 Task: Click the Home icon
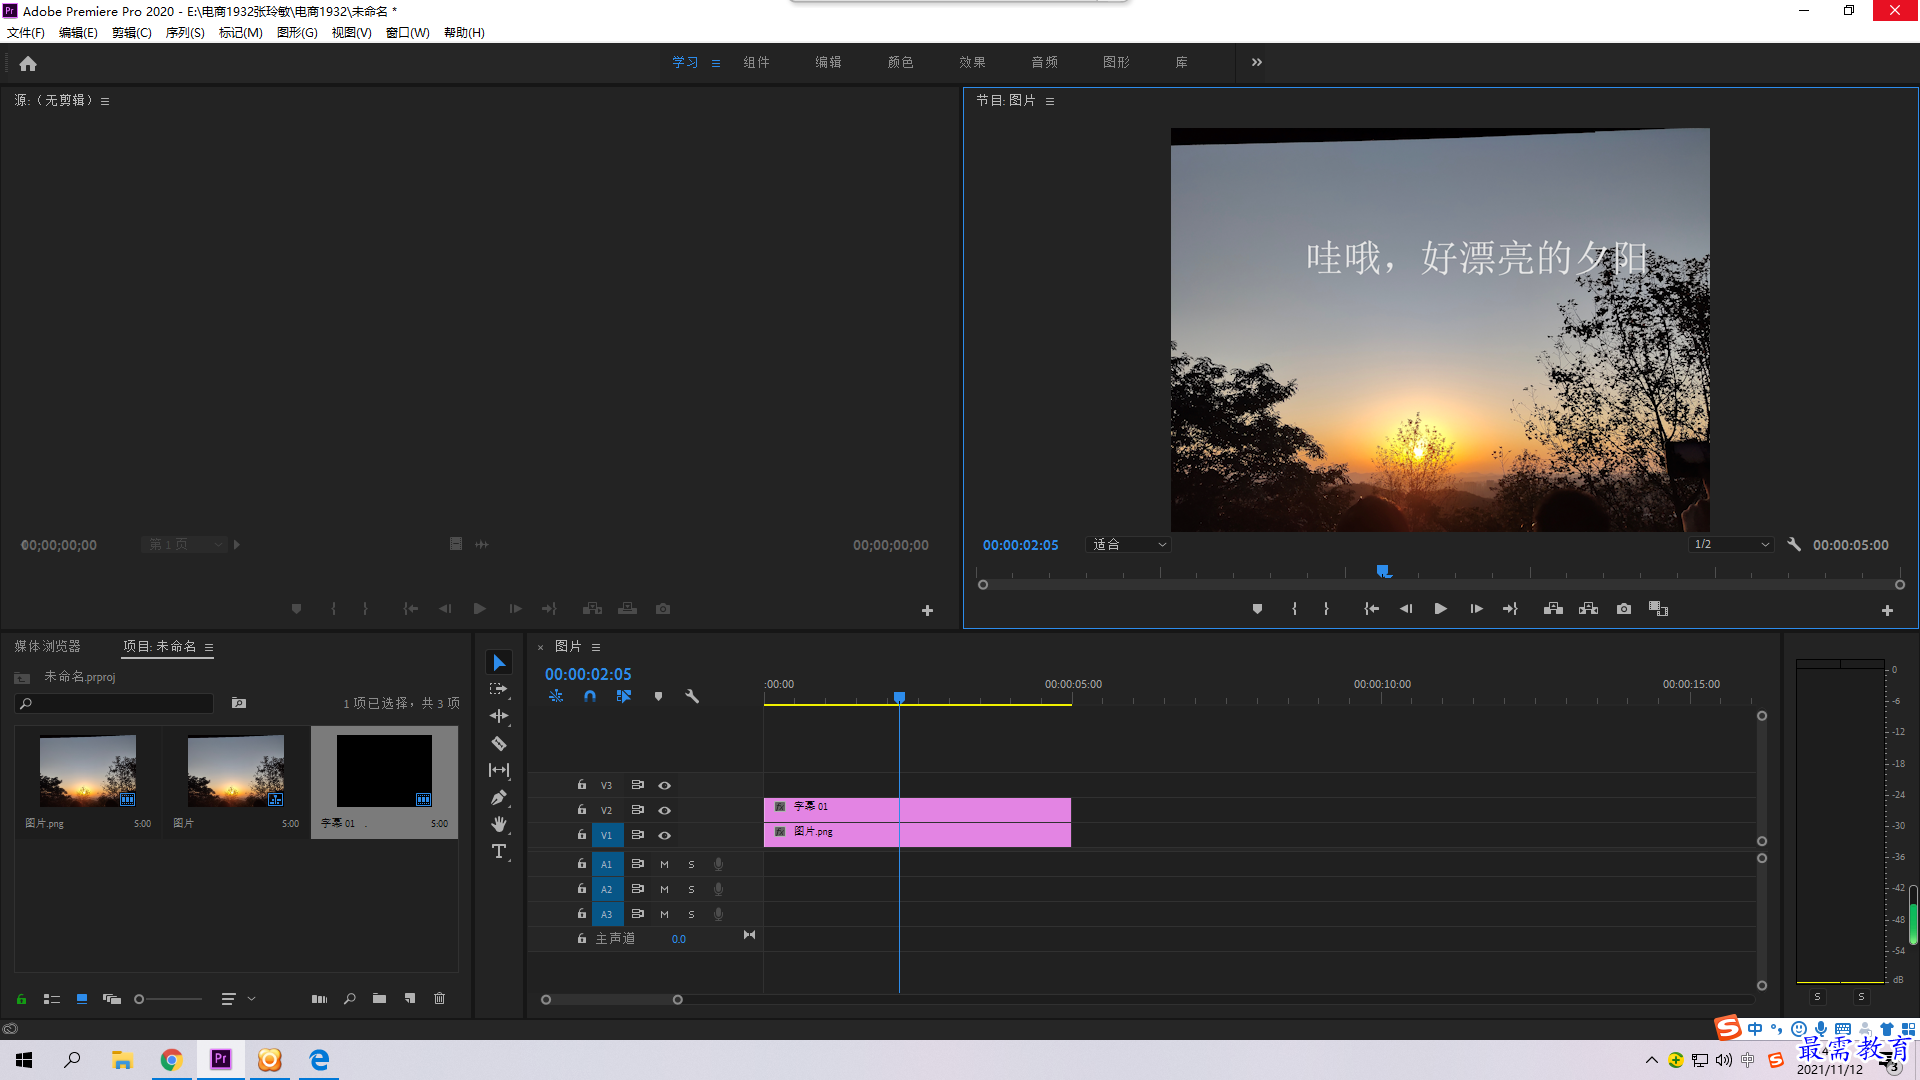click(x=28, y=63)
